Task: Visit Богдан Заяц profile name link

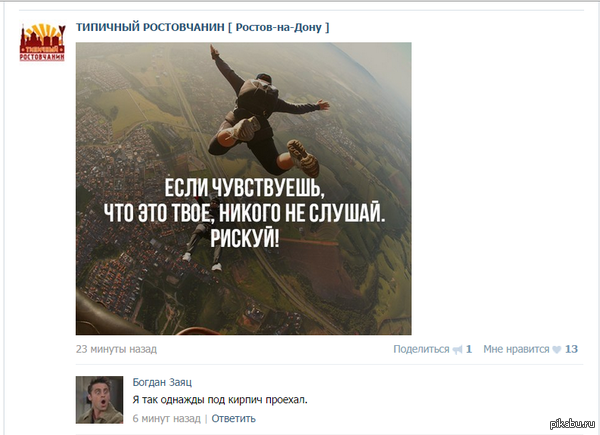Action: click(162, 382)
